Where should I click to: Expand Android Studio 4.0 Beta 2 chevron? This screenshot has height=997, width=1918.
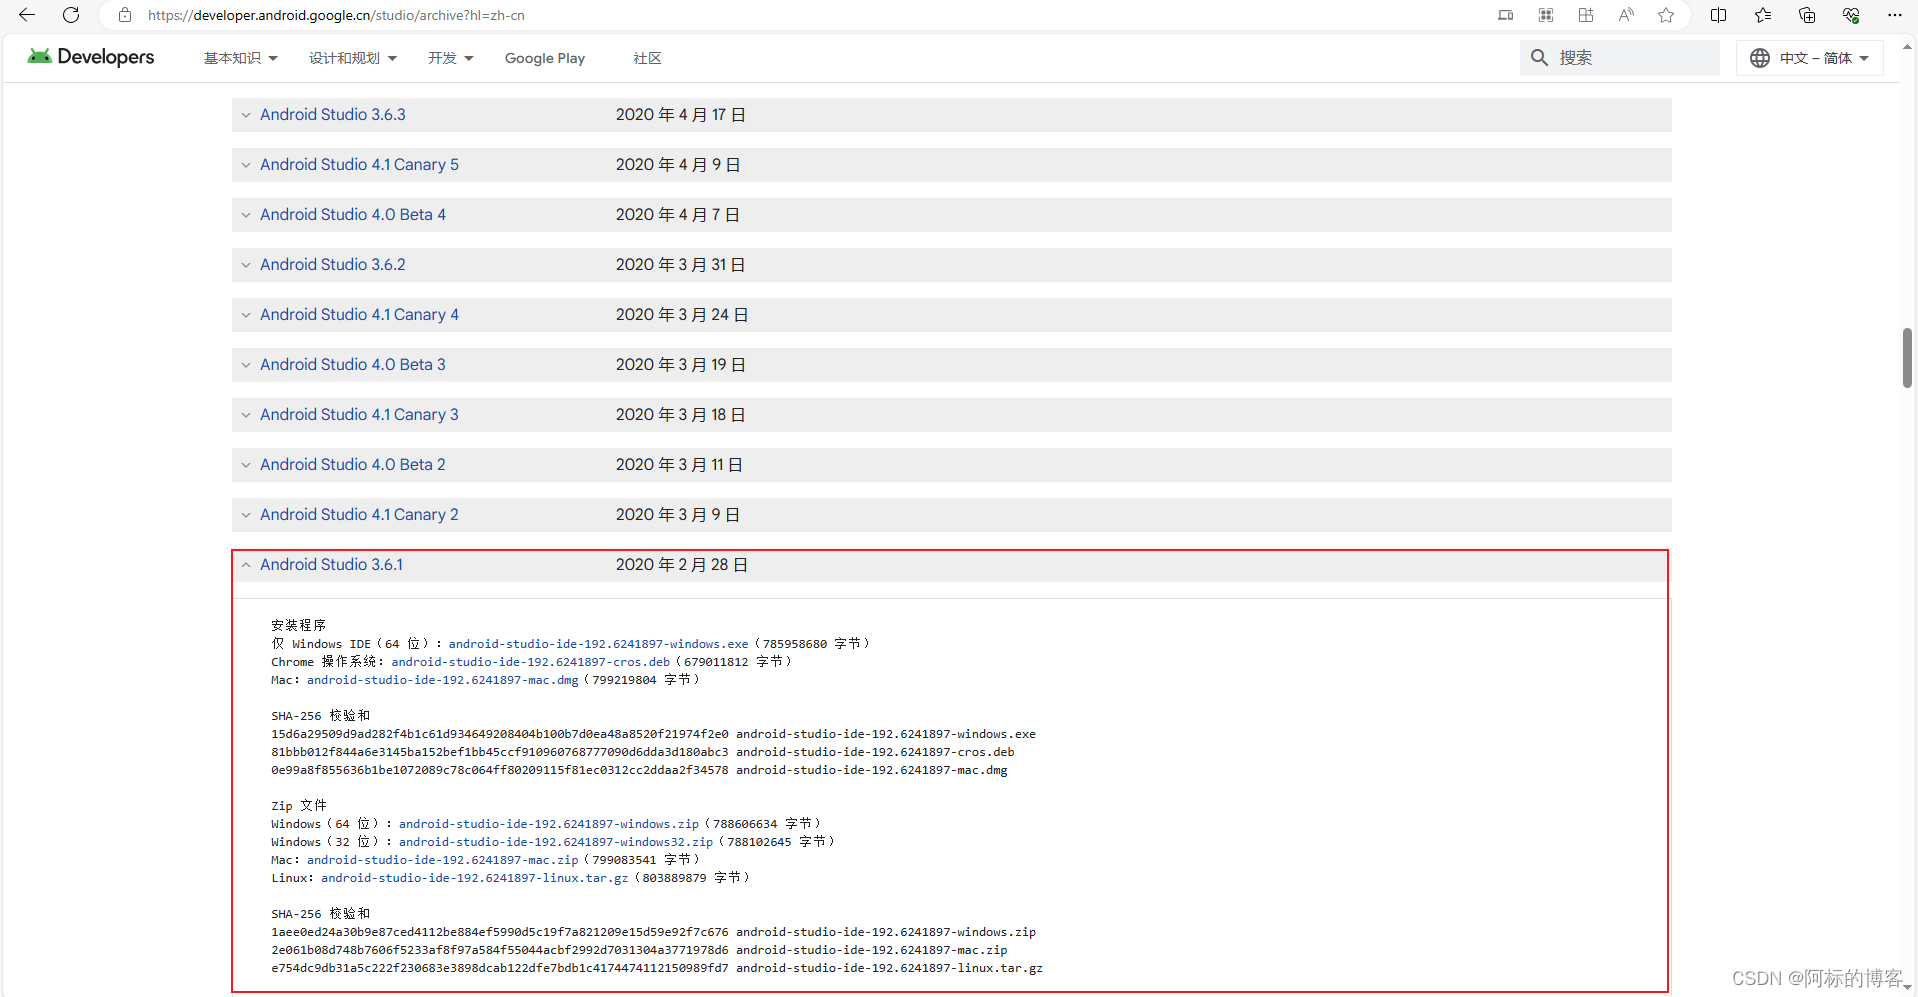[246, 465]
